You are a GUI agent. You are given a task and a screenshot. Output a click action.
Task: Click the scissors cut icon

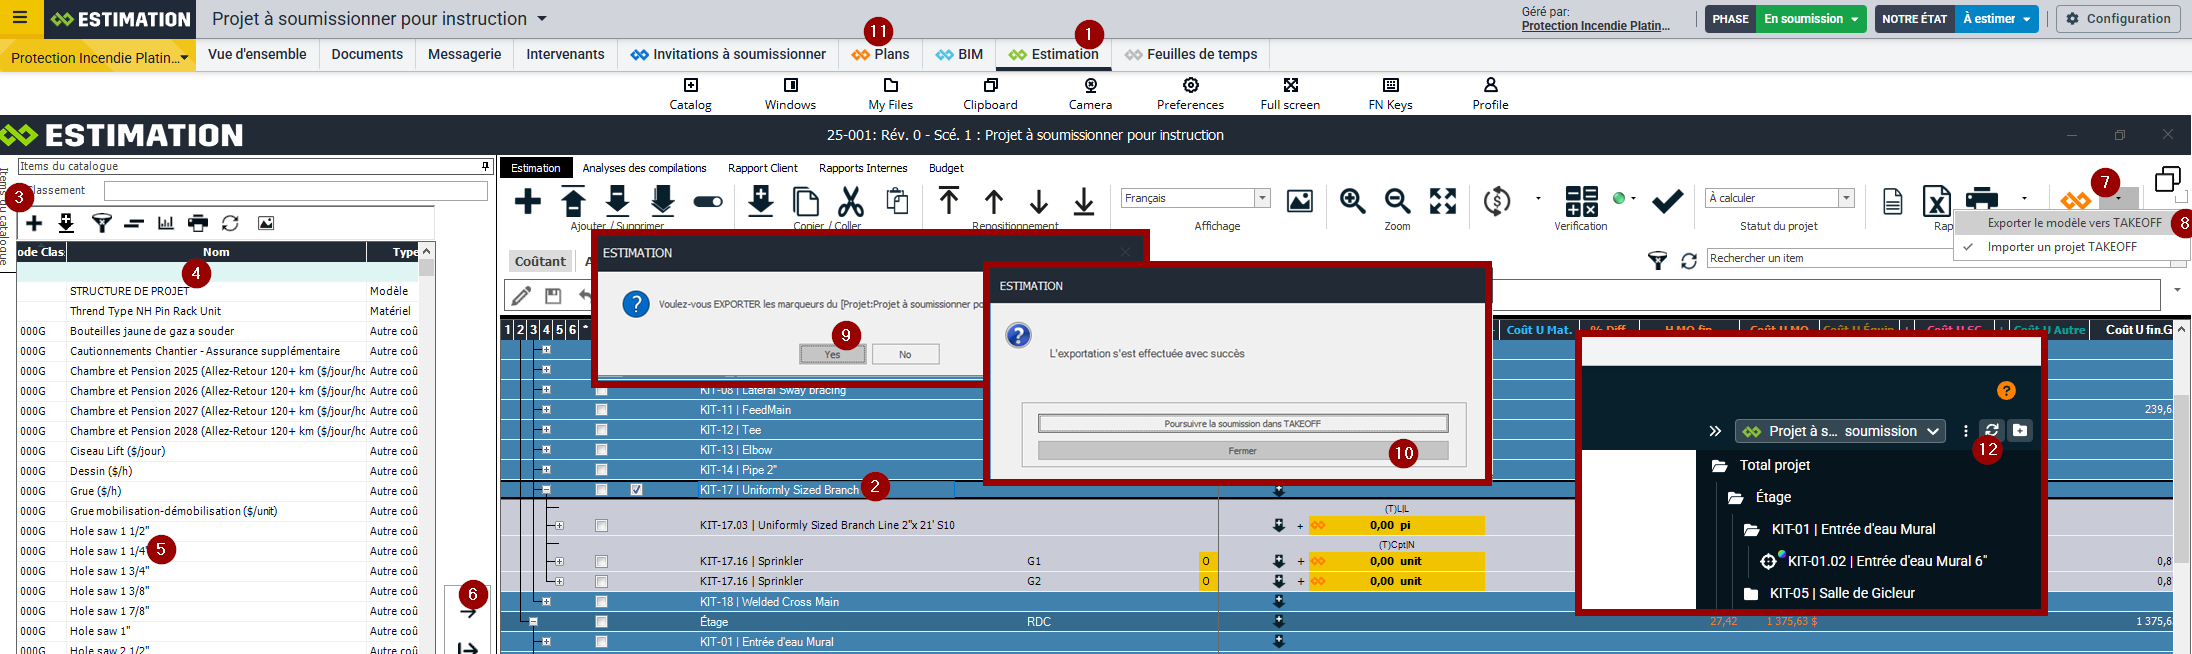(850, 201)
